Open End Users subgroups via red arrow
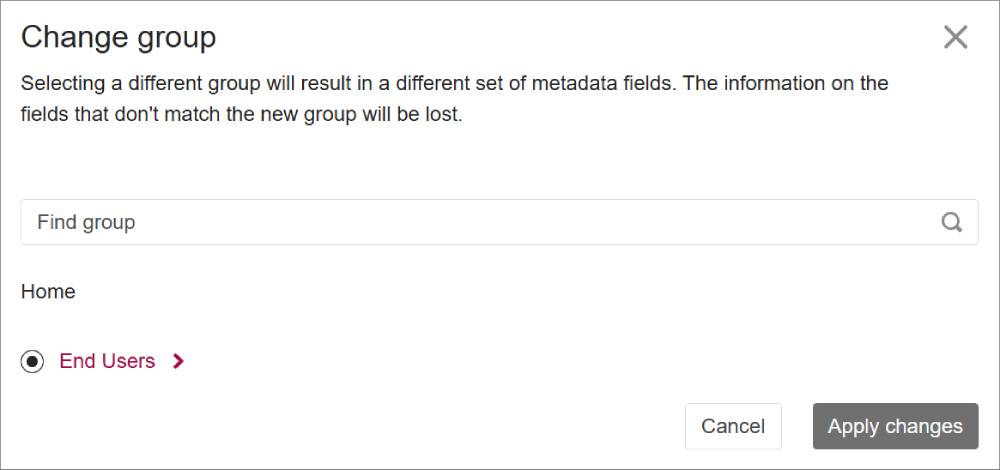Image resolution: width=1000 pixels, height=470 pixels. (179, 362)
